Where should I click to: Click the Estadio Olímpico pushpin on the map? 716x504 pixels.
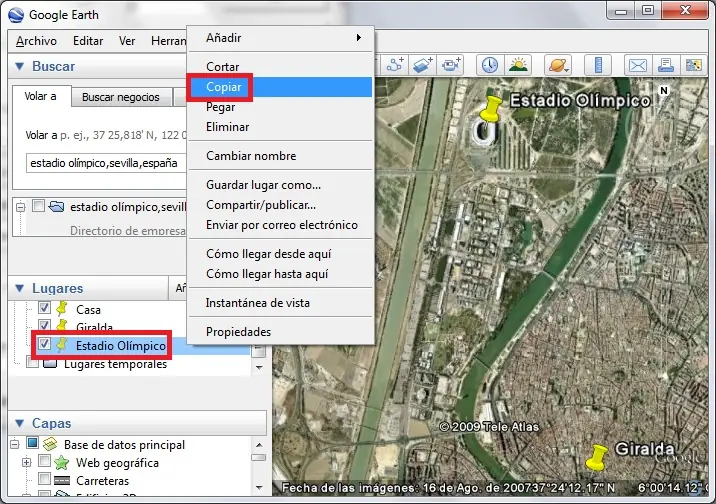[x=491, y=109]
